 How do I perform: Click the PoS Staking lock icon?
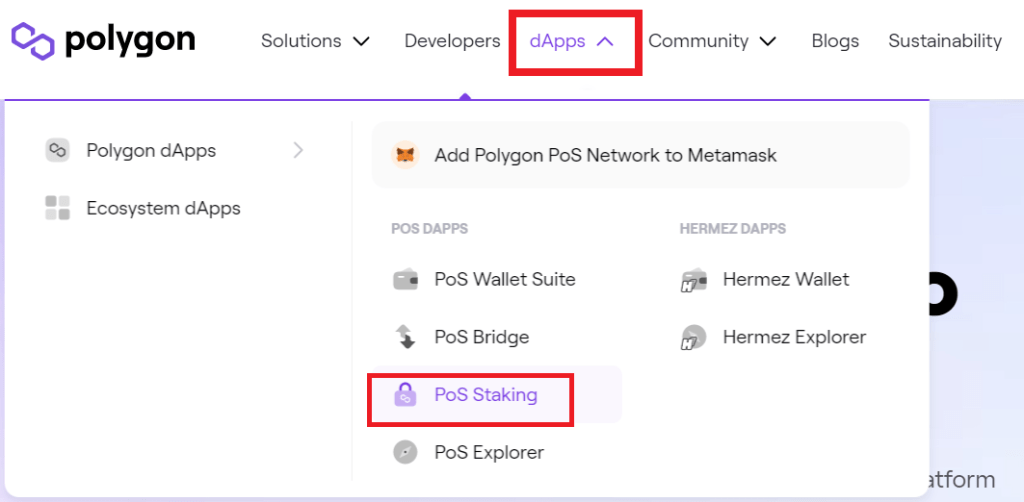click(405, 395)
